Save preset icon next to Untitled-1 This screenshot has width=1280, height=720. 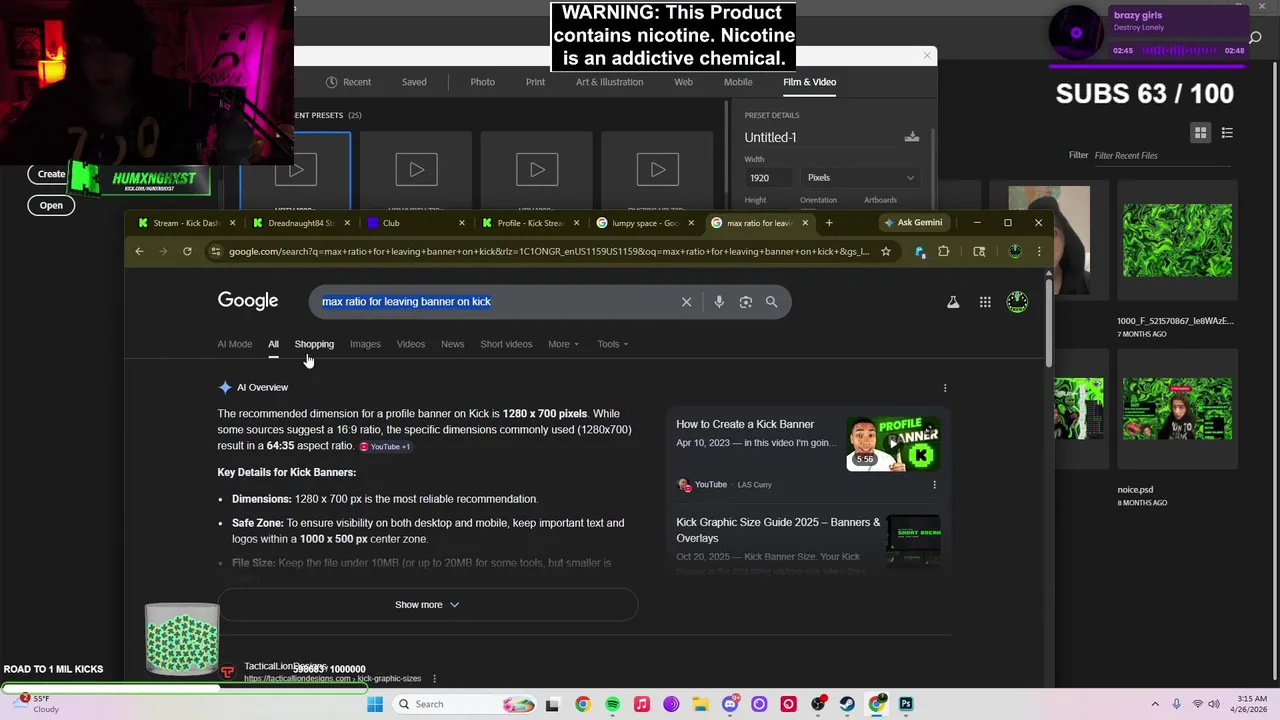(911, 137)
